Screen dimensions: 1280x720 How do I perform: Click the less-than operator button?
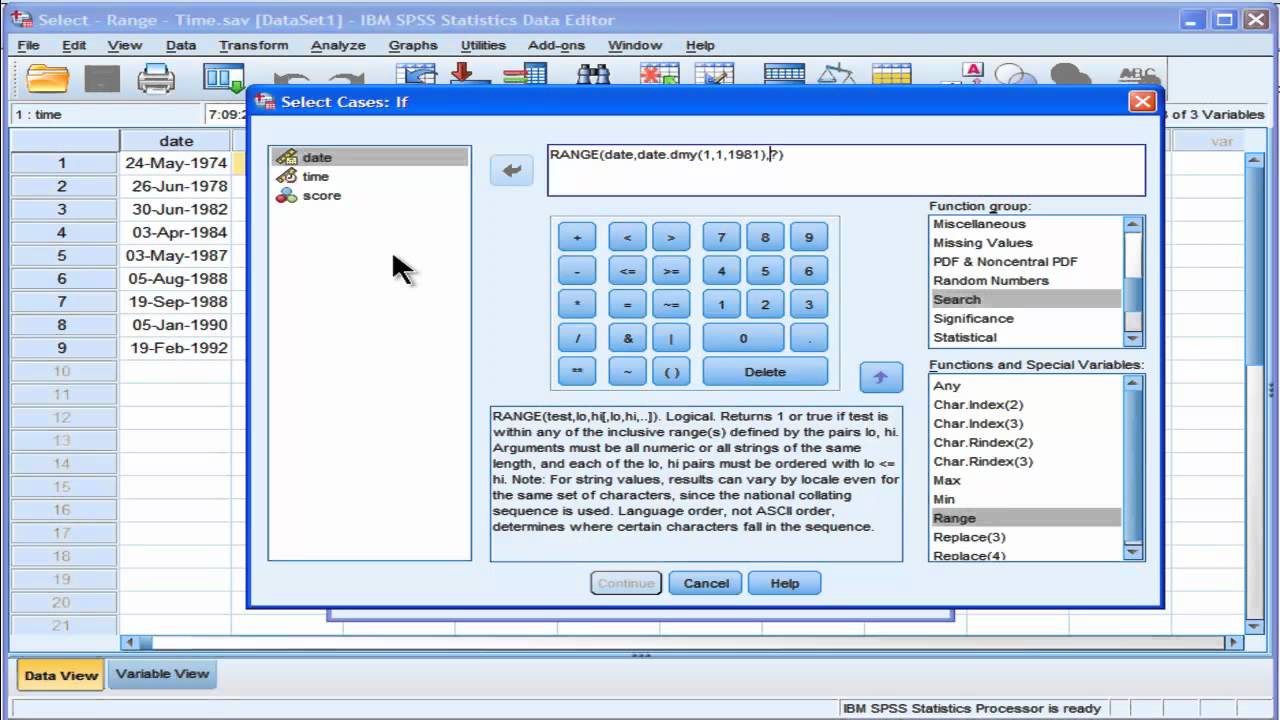(627, 237)
